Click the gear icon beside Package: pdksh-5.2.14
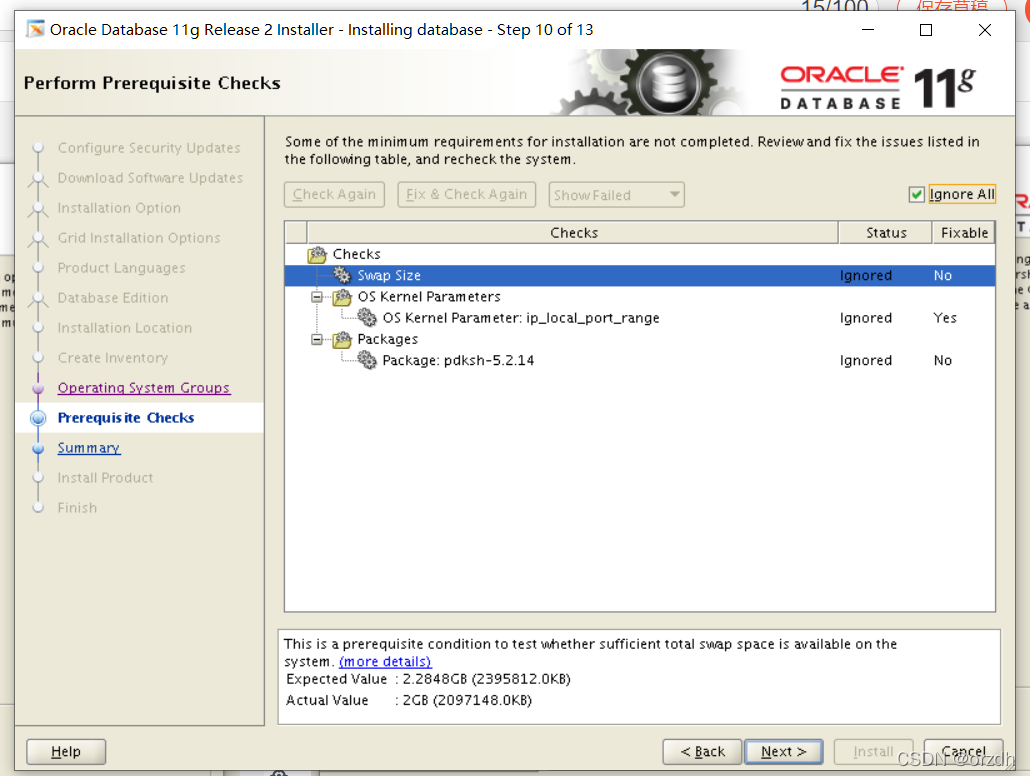This screenshot has width=1030, height=776. (x=366, y=361)
